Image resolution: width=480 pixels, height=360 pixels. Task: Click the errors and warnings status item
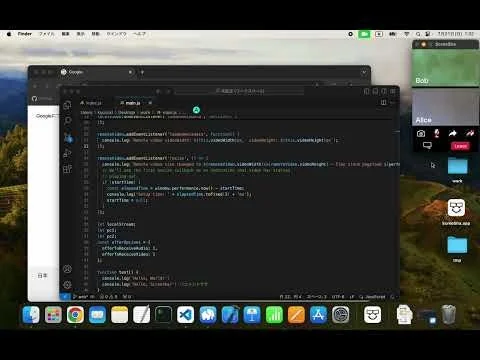pos(109,296)
